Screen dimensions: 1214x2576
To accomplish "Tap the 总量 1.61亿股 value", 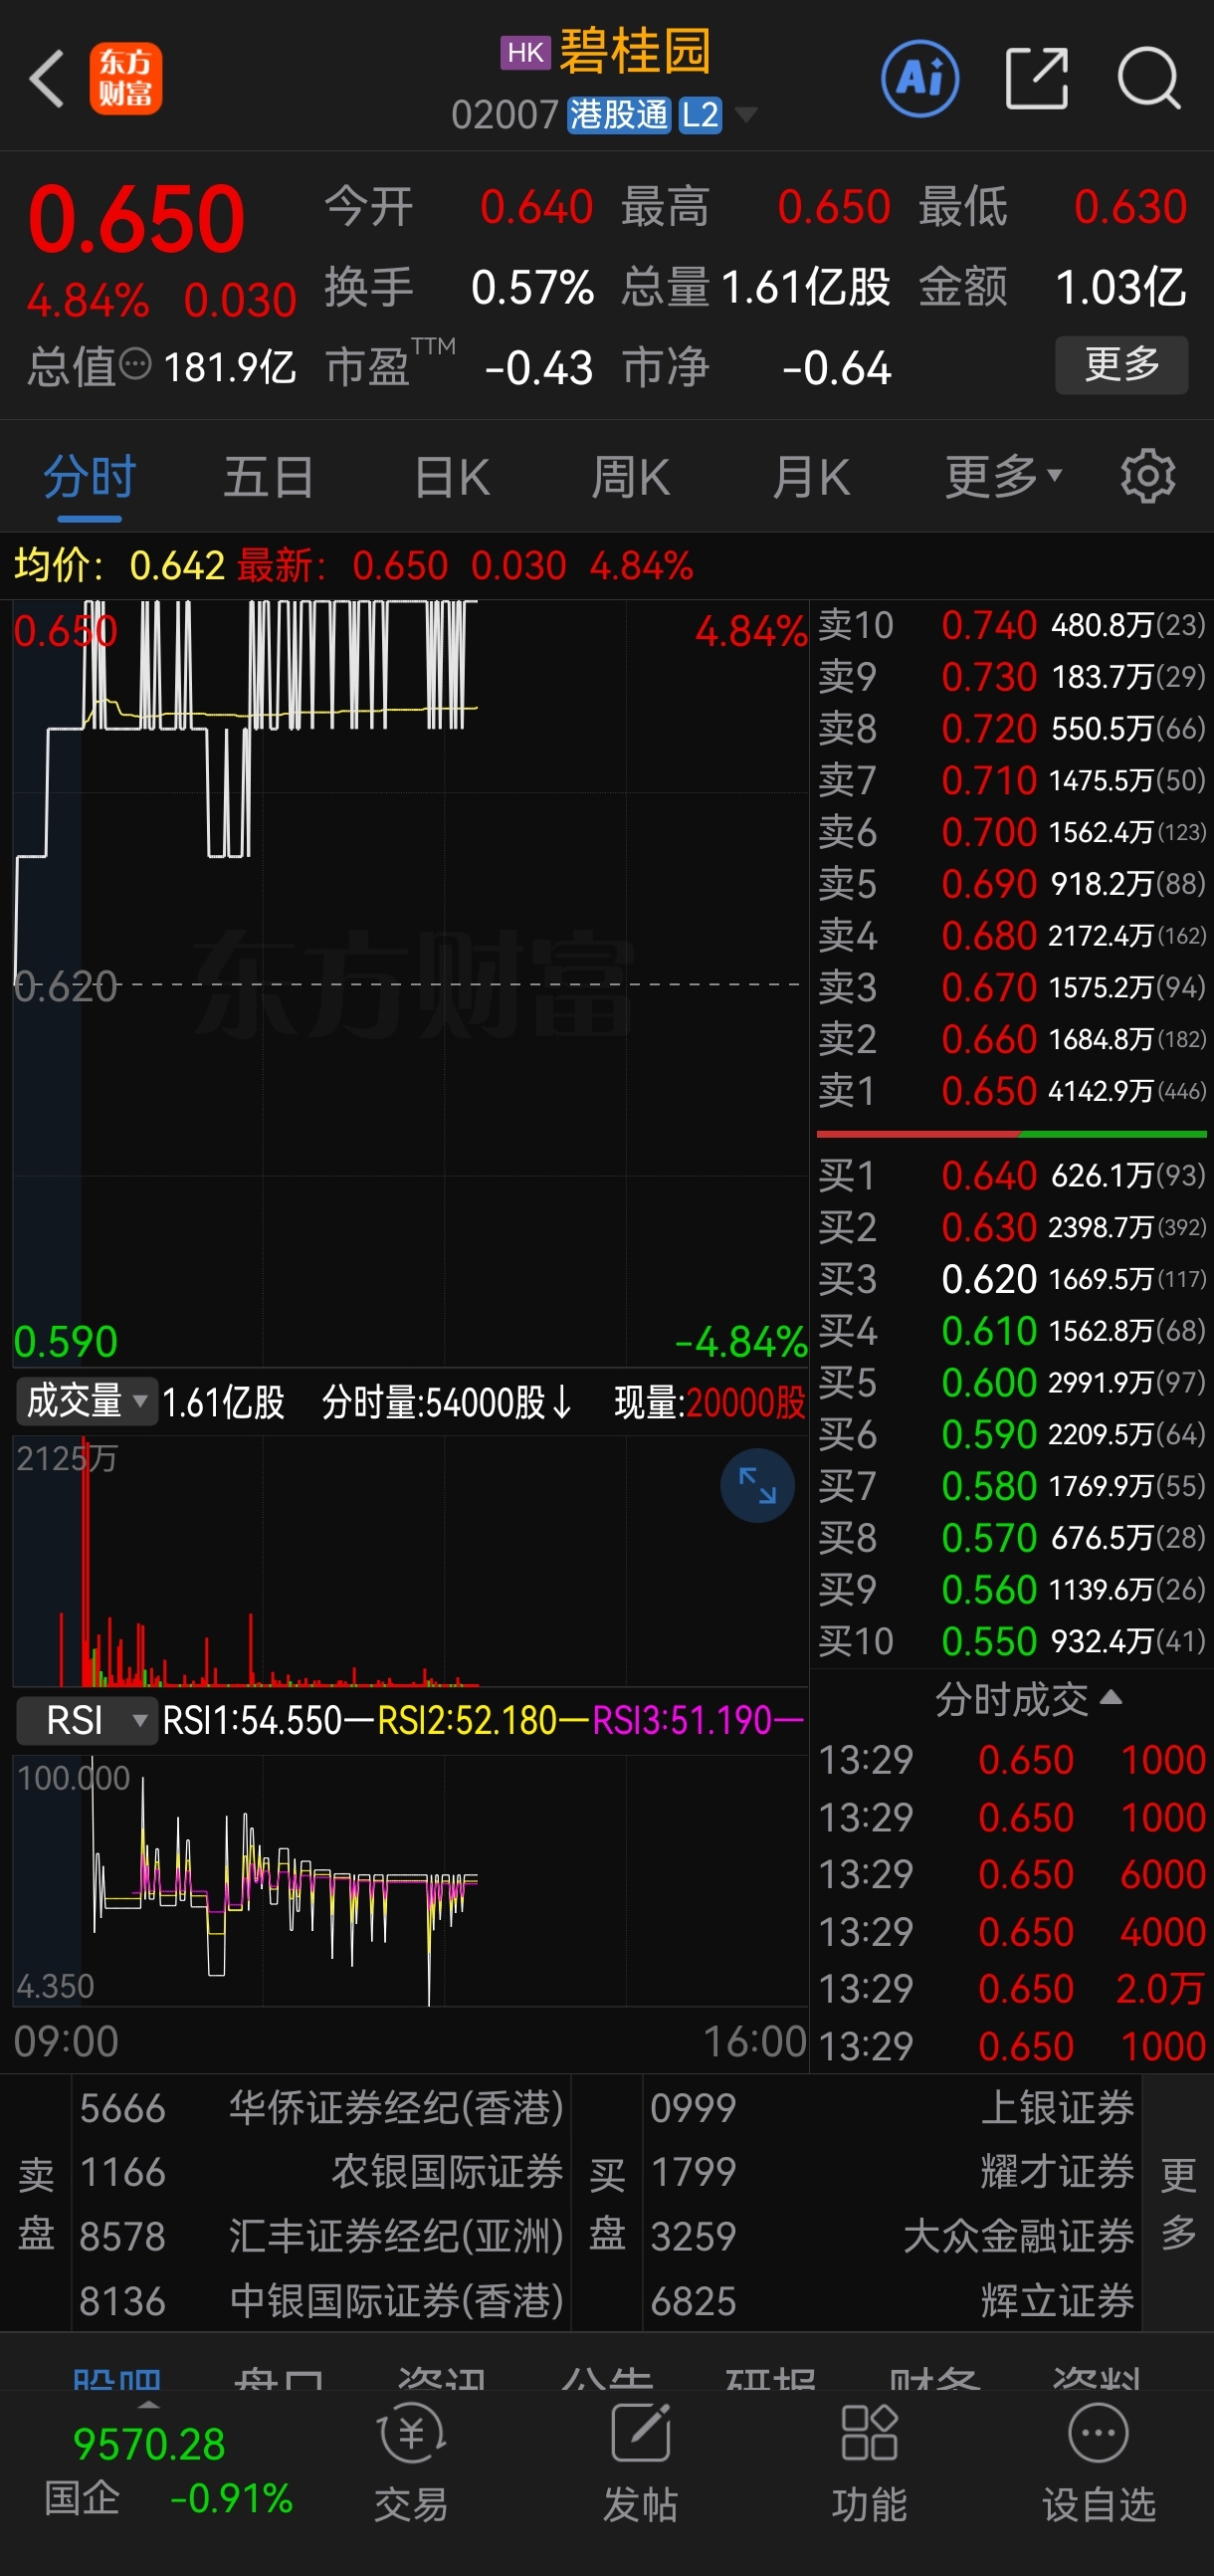I will click(806, 288).
